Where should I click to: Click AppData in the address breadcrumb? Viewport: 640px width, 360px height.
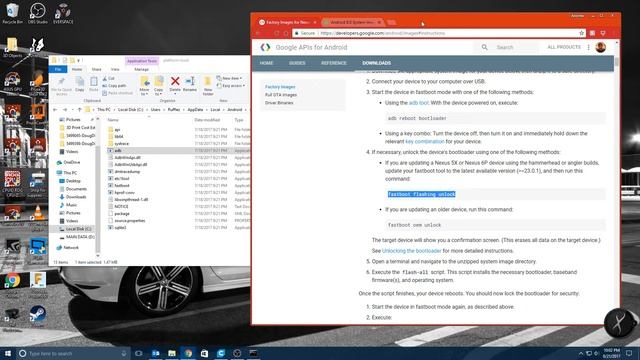[195, 110]
